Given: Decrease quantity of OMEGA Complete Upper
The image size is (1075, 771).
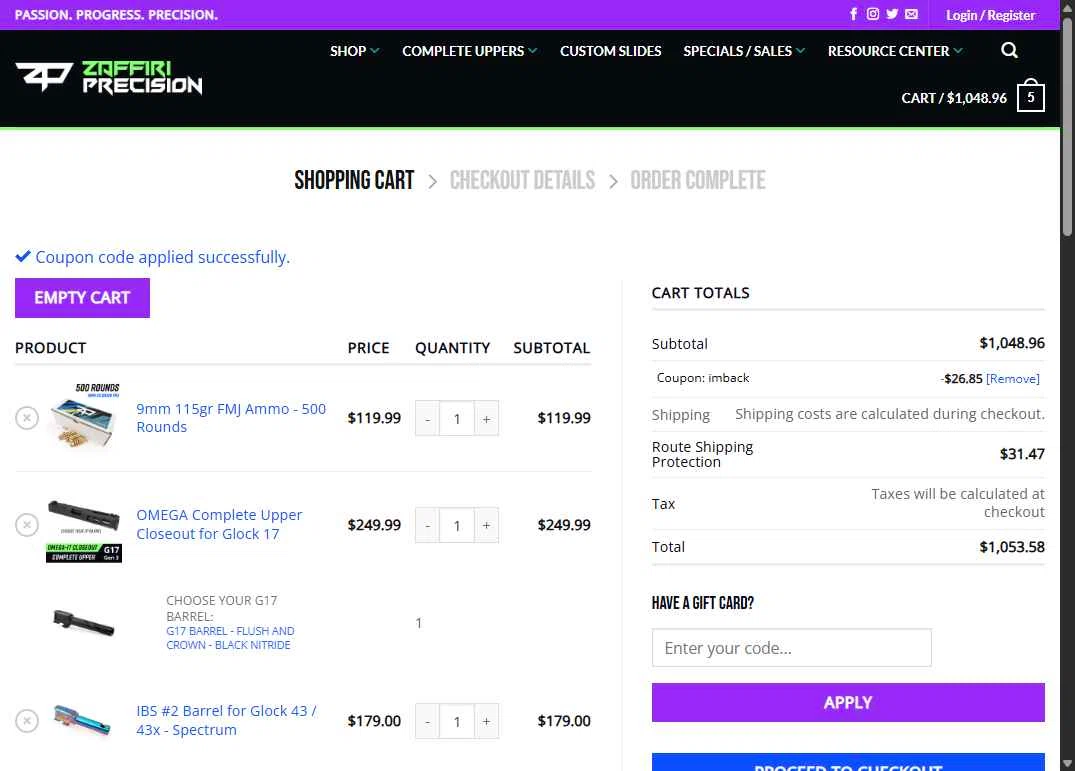Looking at the screenshot, I should [427, 526].
